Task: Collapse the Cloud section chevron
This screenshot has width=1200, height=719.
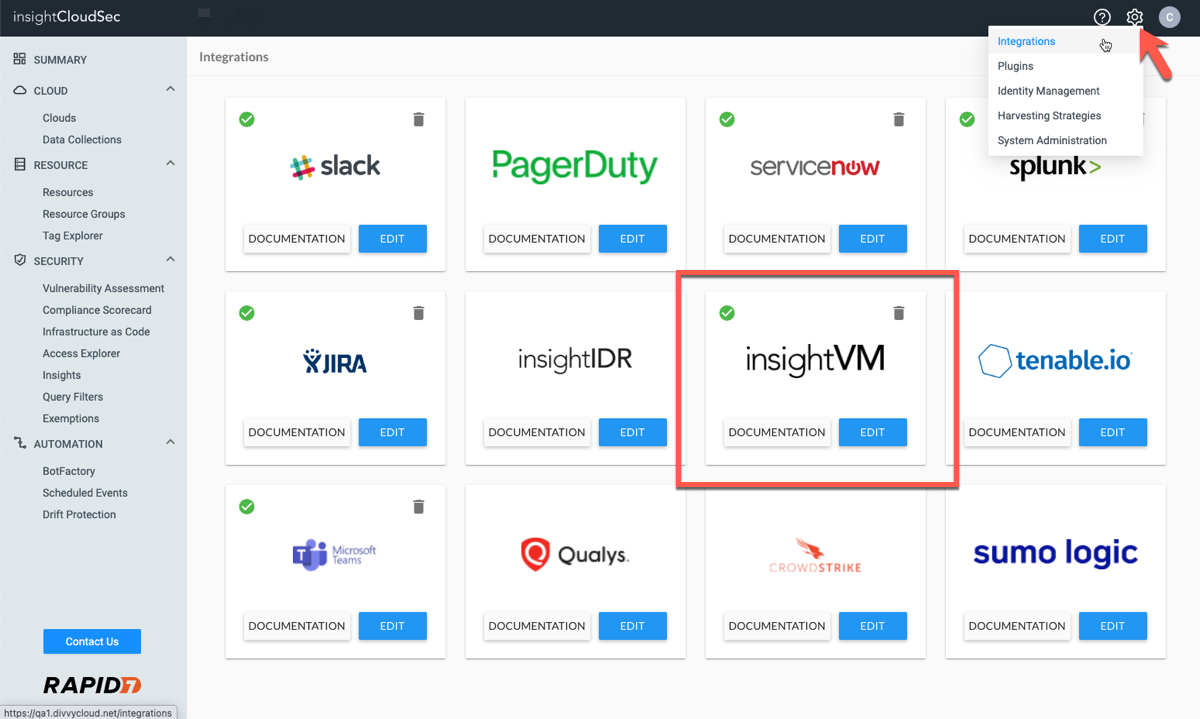Action: click(x=170, y=89)
